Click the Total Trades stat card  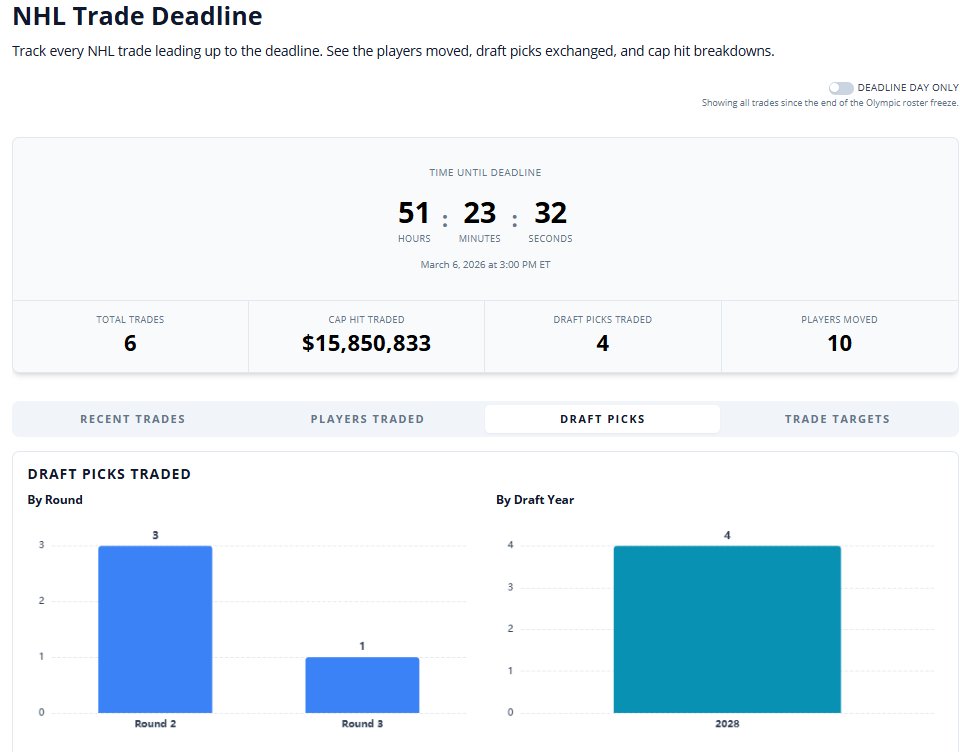pos(130,337)
